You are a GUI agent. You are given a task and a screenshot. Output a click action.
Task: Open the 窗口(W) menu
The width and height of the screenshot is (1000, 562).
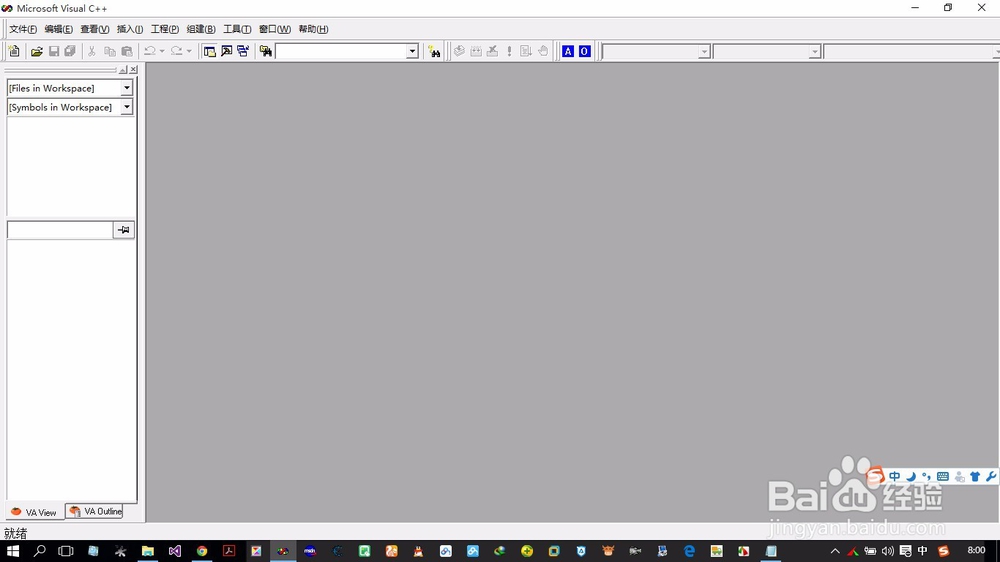[x=275, y=29]
